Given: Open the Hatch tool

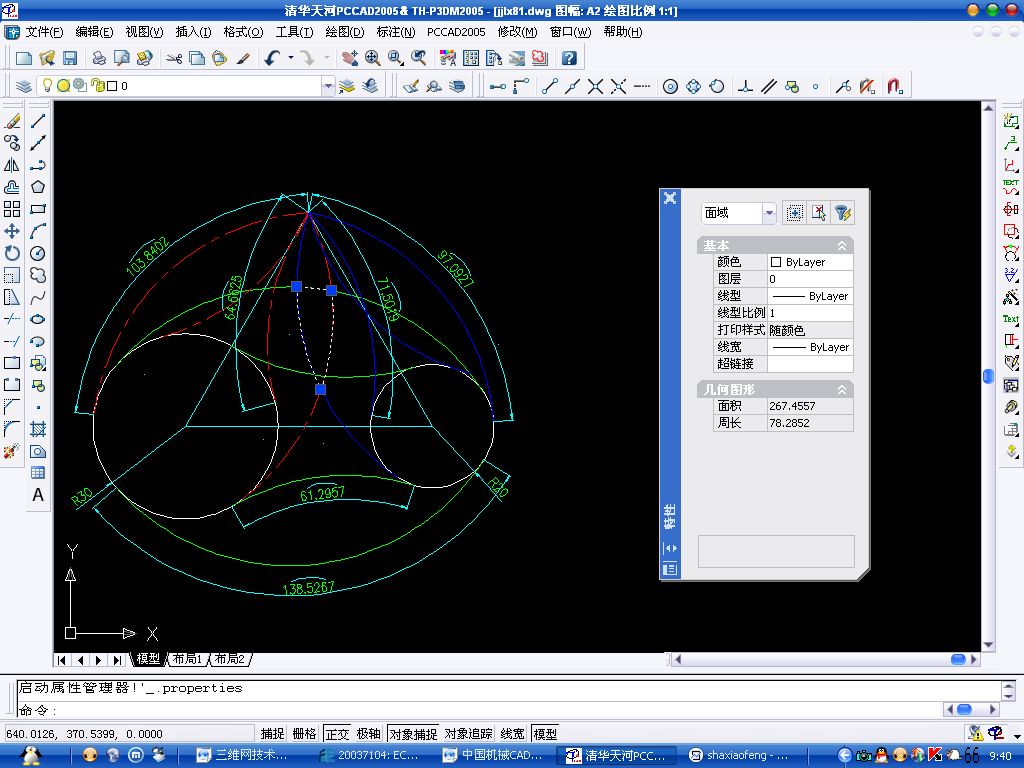Looking at the screenshot, I should [38, 429].
